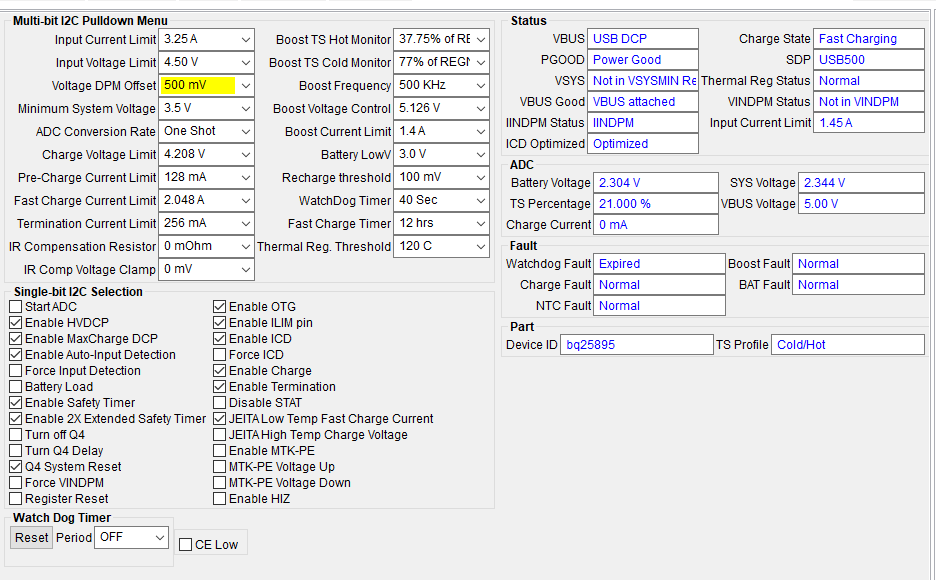This screenshot has height=580, width=936.
Task: Check JEITA High Temp Charge Voltage
Action: pos(220,435)
